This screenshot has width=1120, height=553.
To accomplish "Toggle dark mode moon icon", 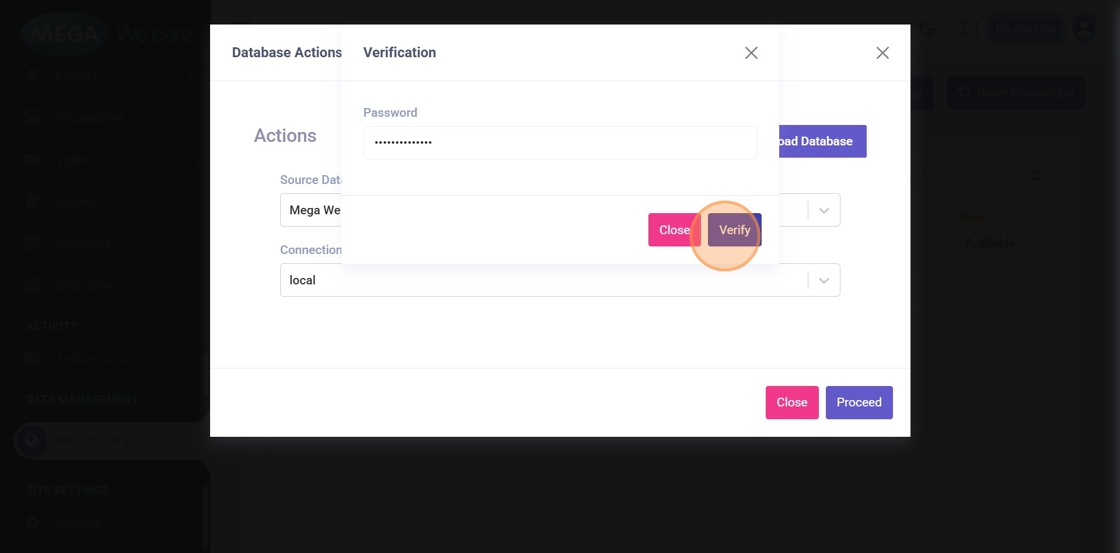I will click(928, 29).
